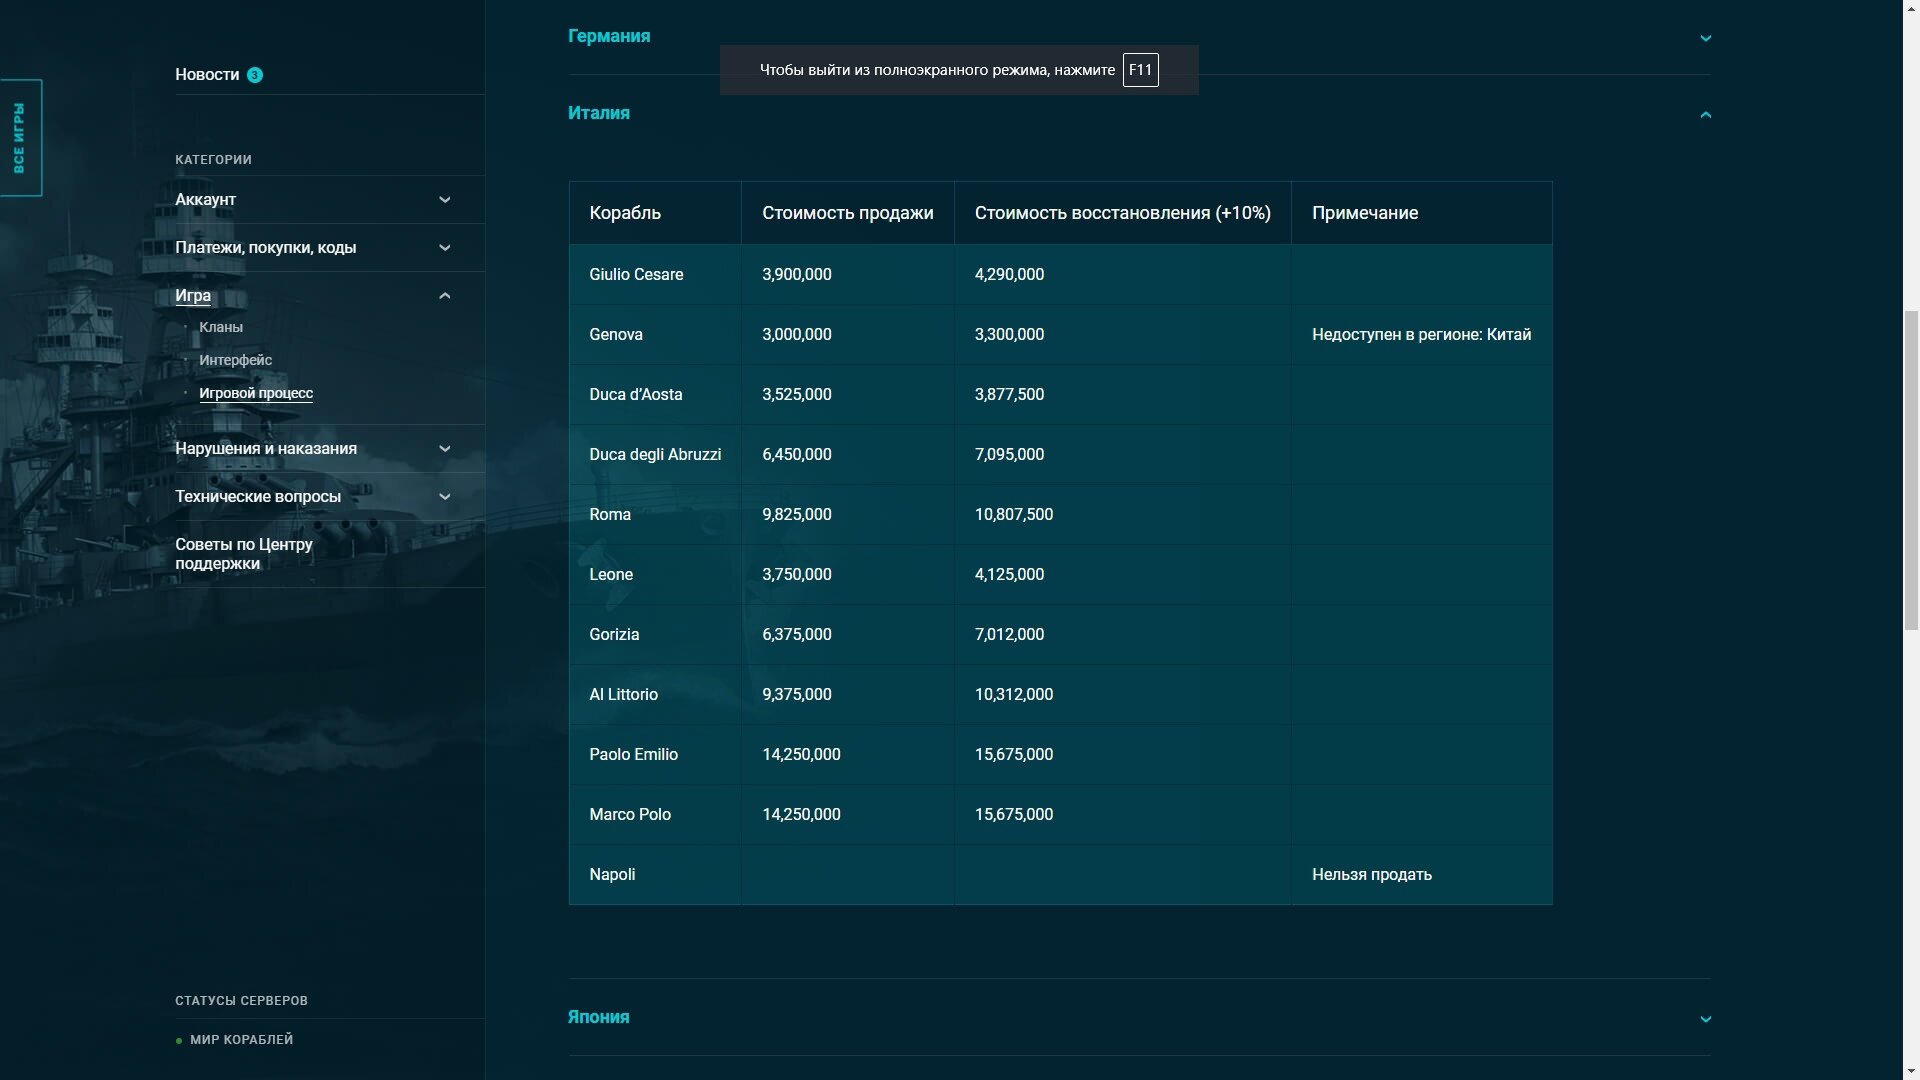Collapse the Игра category arrow
This screenshot has width=1920, height=1080.
(445, 296)
